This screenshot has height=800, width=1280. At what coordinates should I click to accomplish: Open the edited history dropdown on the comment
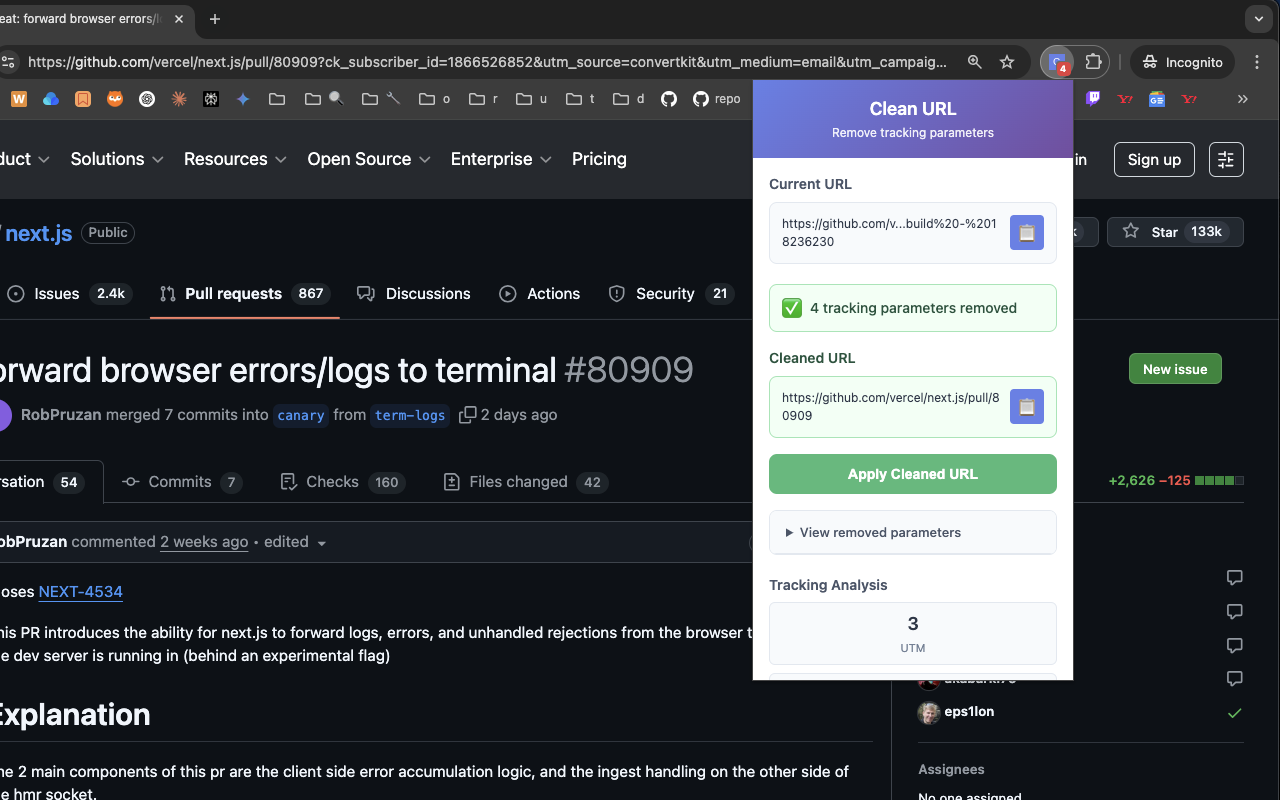pos(295,542)
